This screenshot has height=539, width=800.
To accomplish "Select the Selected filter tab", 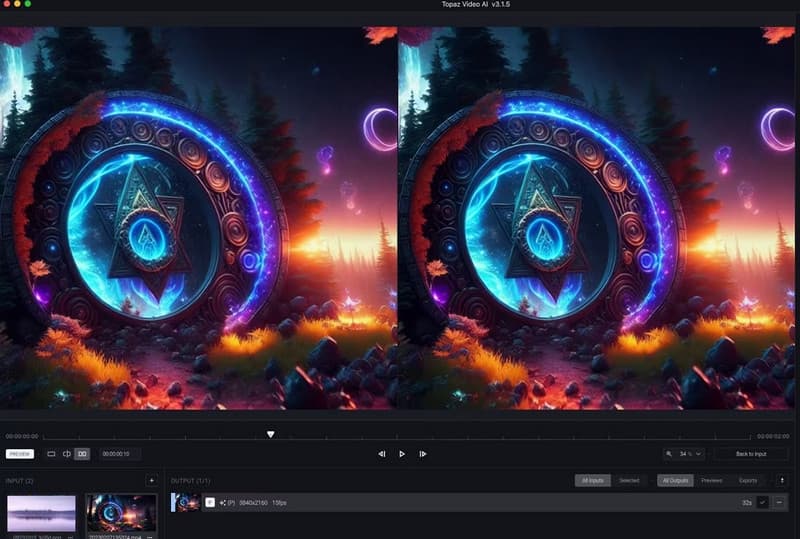I will 629,481.
